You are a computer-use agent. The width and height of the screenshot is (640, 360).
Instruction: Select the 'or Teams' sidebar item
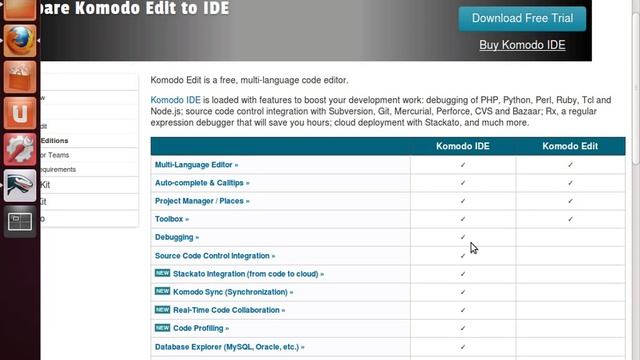[x=55, y=155]
